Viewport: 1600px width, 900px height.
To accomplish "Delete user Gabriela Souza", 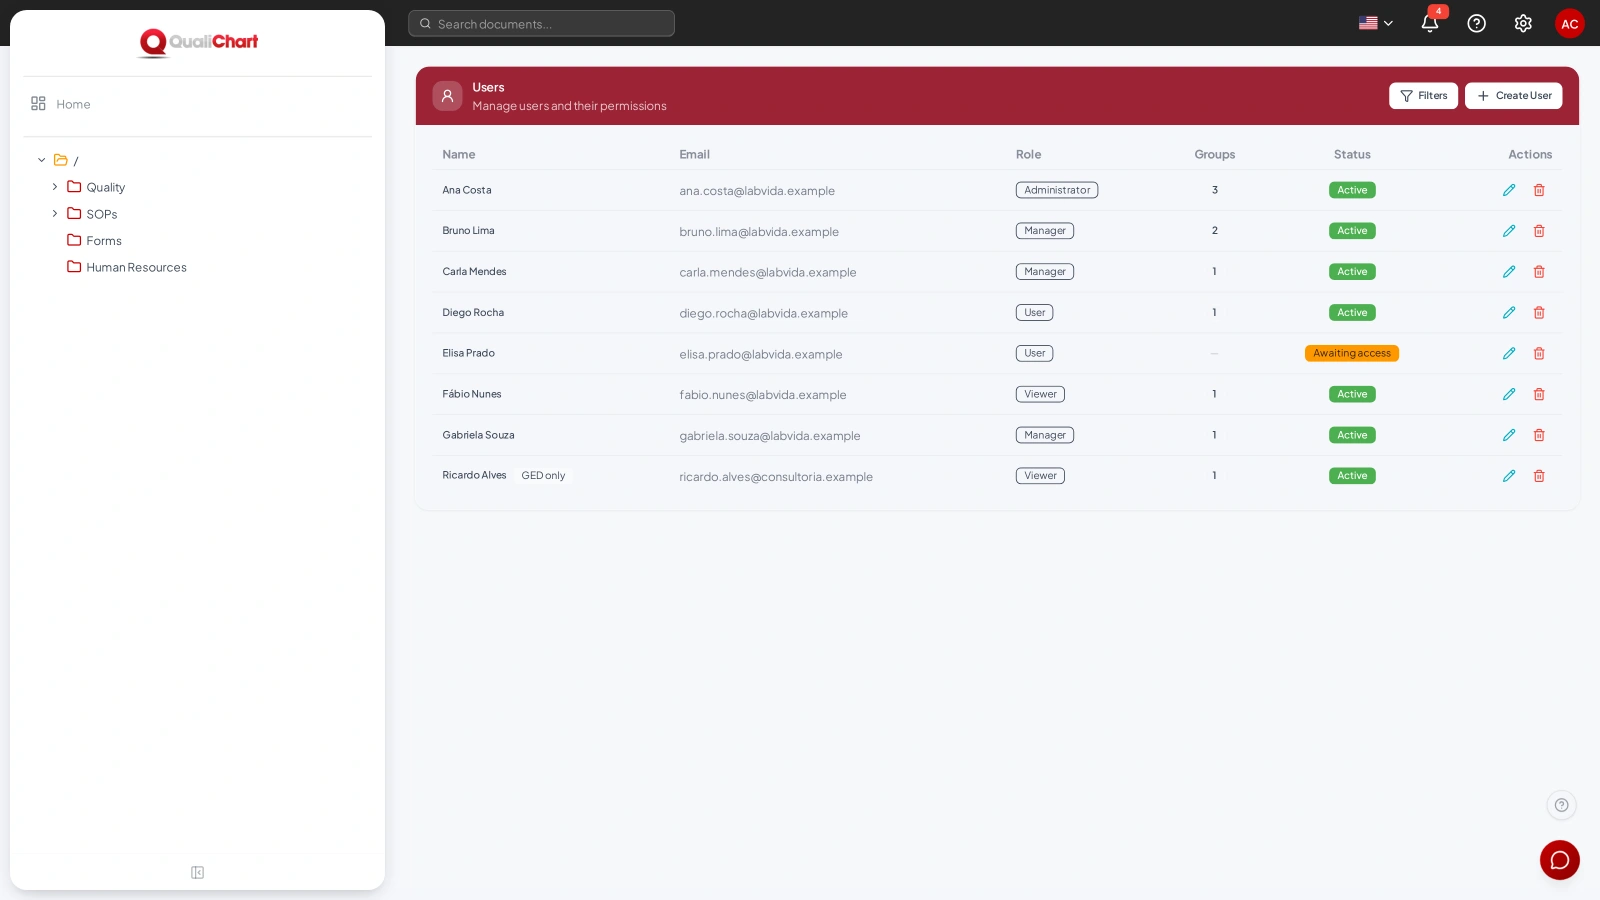I will pyautogui.click(x=1539, y=435).
